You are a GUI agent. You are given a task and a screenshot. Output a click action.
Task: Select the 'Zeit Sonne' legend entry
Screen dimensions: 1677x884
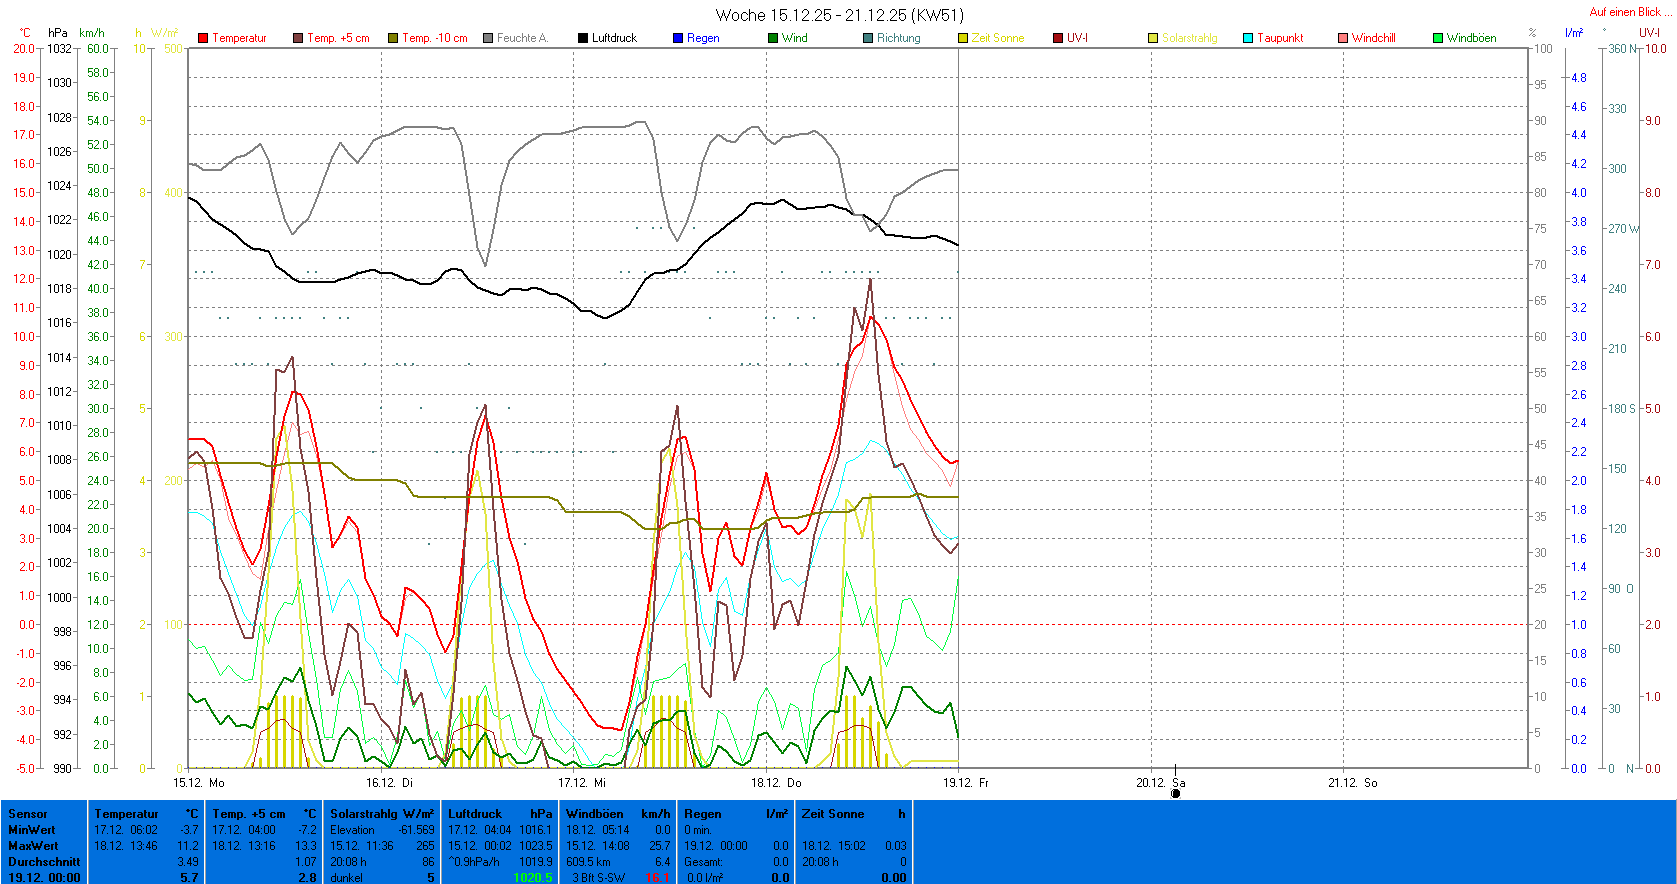[997, 38]
